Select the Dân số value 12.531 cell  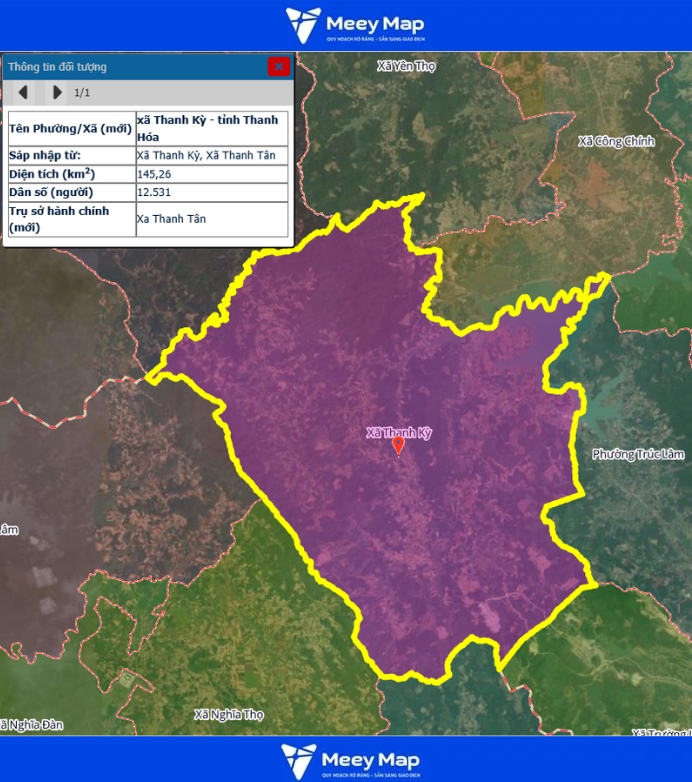pyautogui.click(x=212, y=192)
